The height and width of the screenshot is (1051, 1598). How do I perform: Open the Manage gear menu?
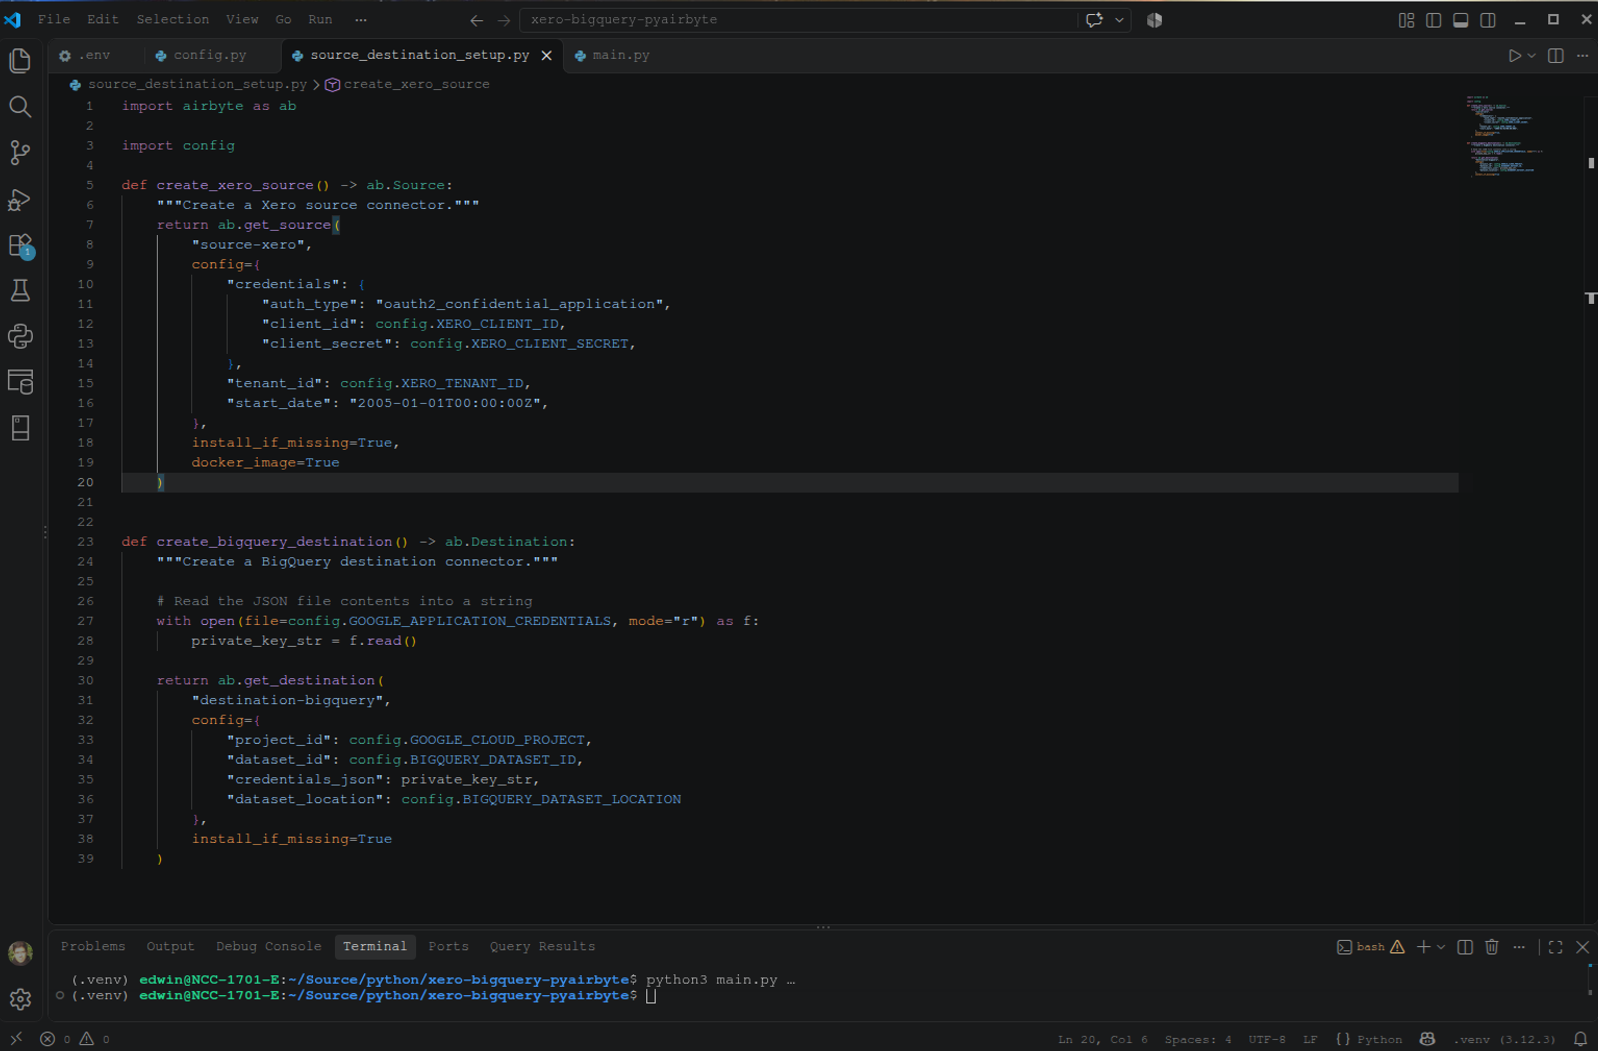point(20,999)
